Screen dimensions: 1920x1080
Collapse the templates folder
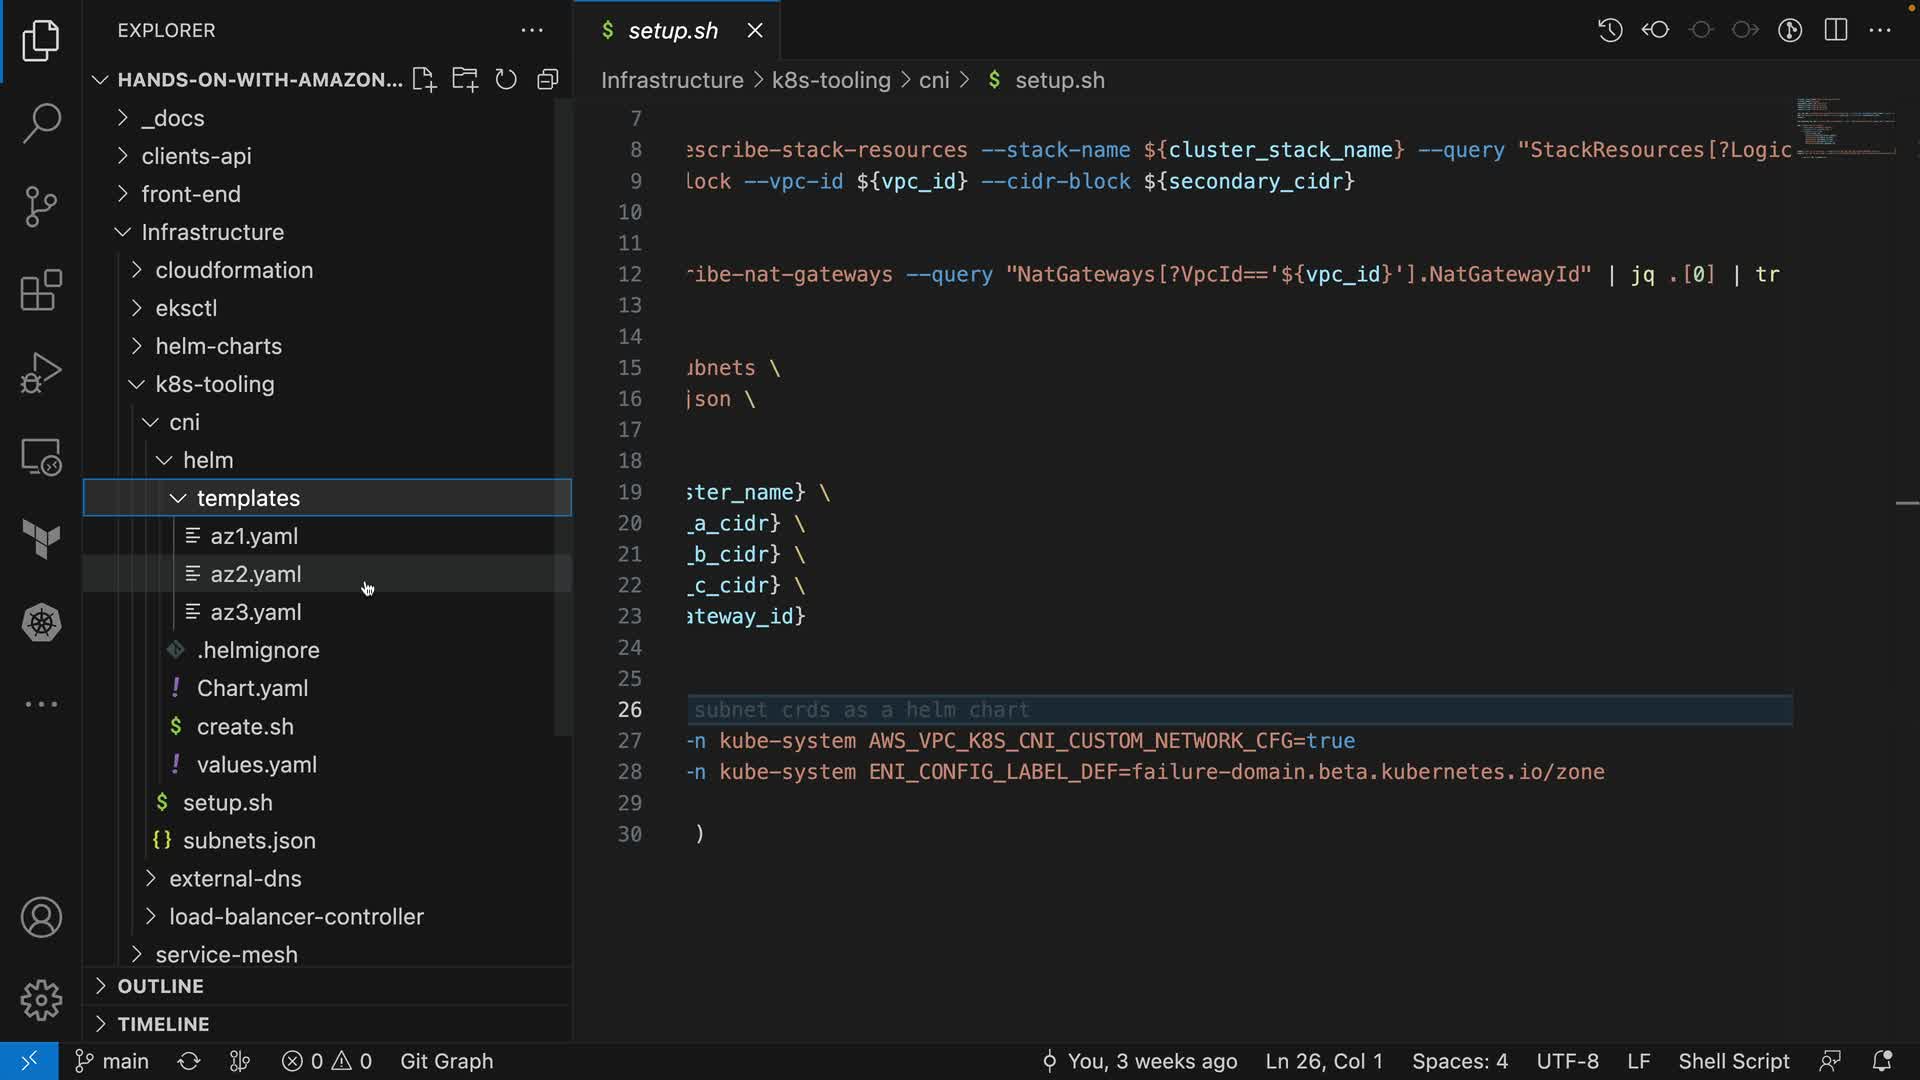(x=248, y=498)
